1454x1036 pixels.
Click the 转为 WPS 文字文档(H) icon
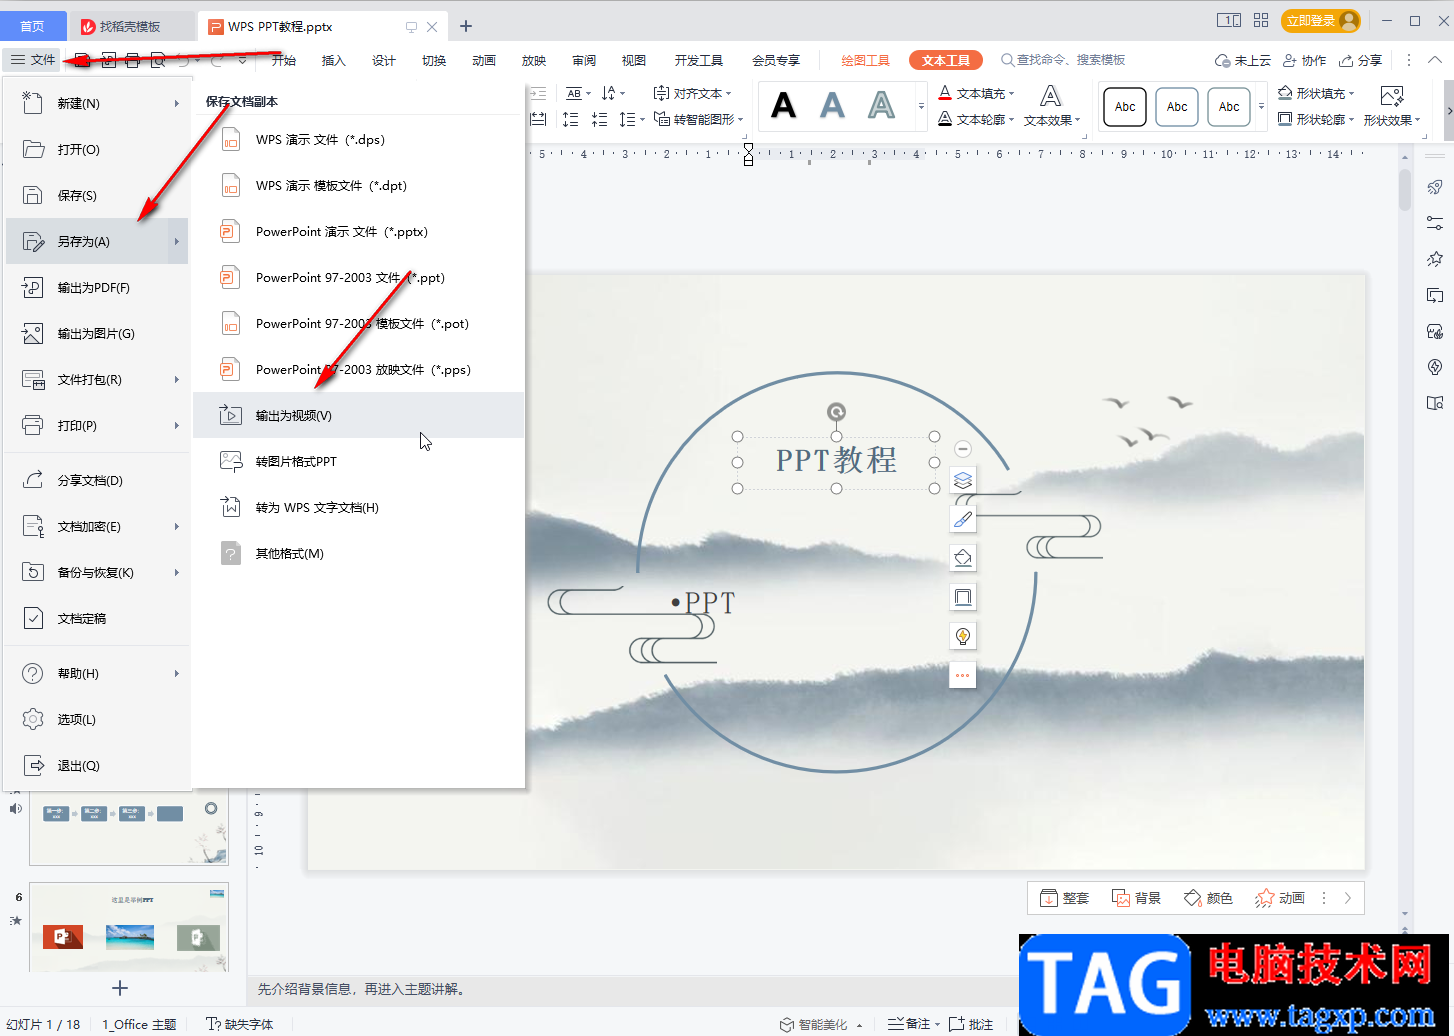point(231,507)
